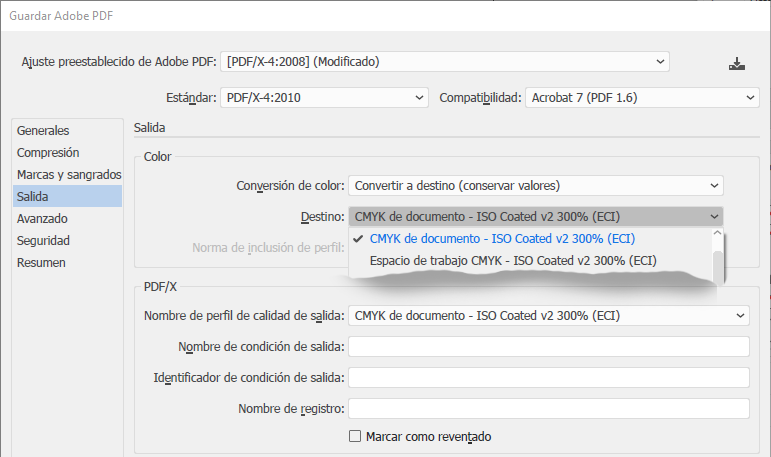Click Nombre de condición de salida field
Viewport: 771px width, 457px height.
(x=549, y=346)
